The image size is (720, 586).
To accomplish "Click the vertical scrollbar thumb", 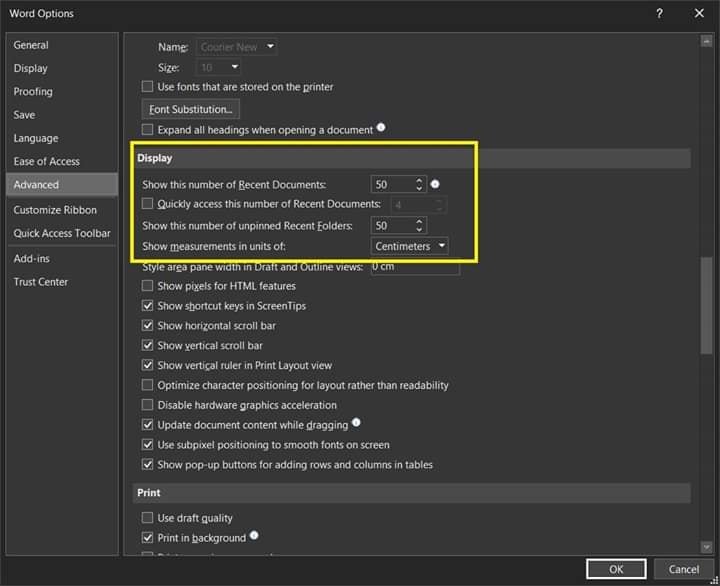I will (x=706, y=305).
